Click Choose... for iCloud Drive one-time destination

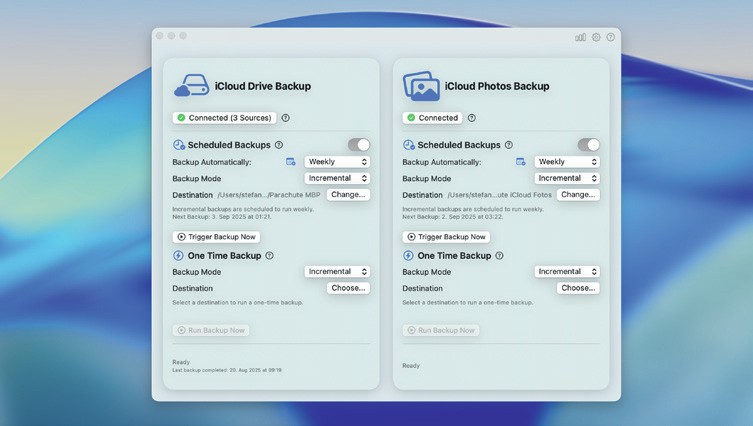tap(348, 288)
